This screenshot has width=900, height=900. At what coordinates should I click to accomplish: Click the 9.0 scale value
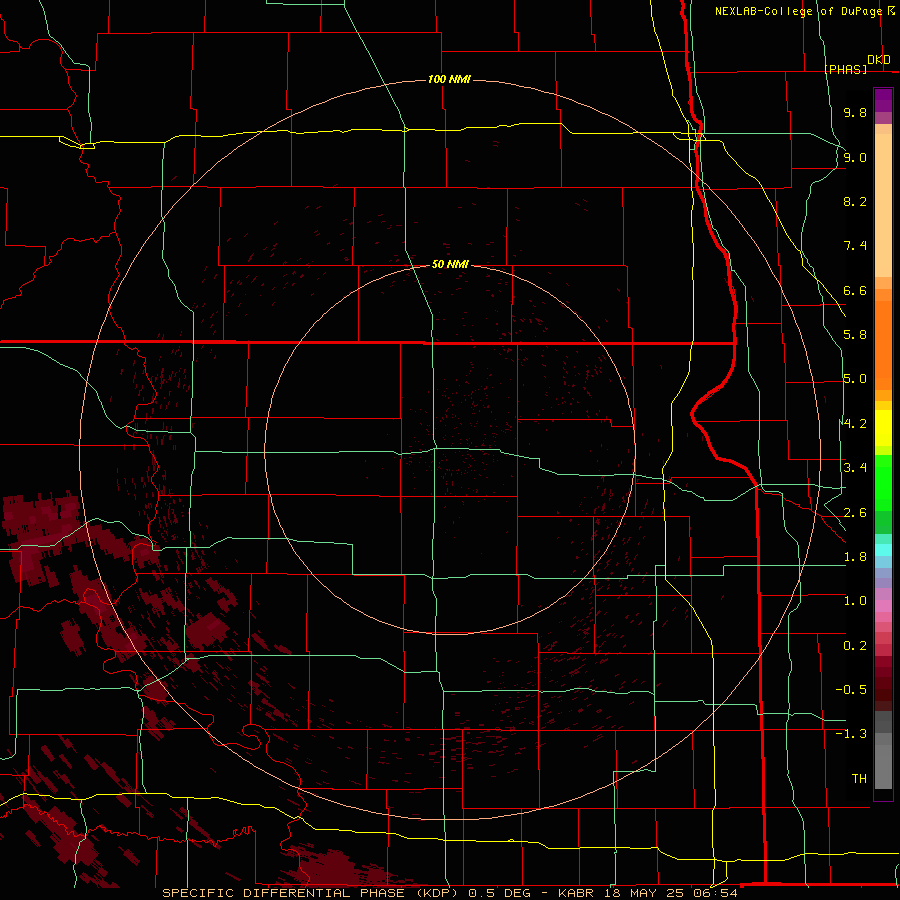(855, 157)
